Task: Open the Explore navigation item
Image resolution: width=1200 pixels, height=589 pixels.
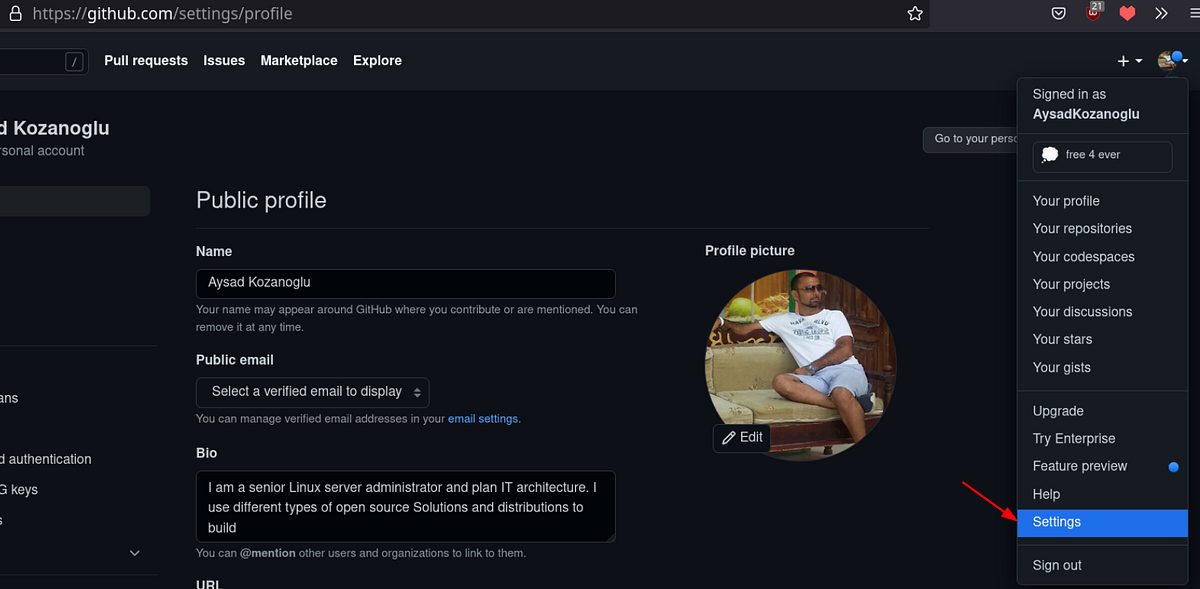Action: 377,60
